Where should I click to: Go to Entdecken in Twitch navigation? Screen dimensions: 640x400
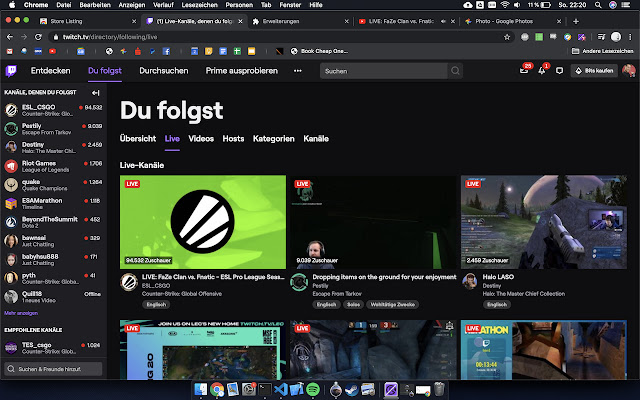tap(51, 71)
